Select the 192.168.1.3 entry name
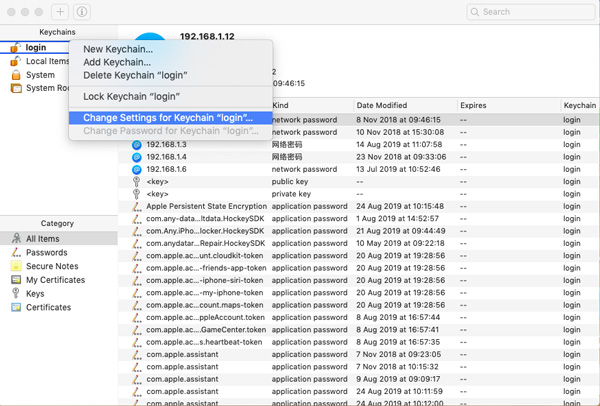The image size is (600, 406). pos(166,145)
